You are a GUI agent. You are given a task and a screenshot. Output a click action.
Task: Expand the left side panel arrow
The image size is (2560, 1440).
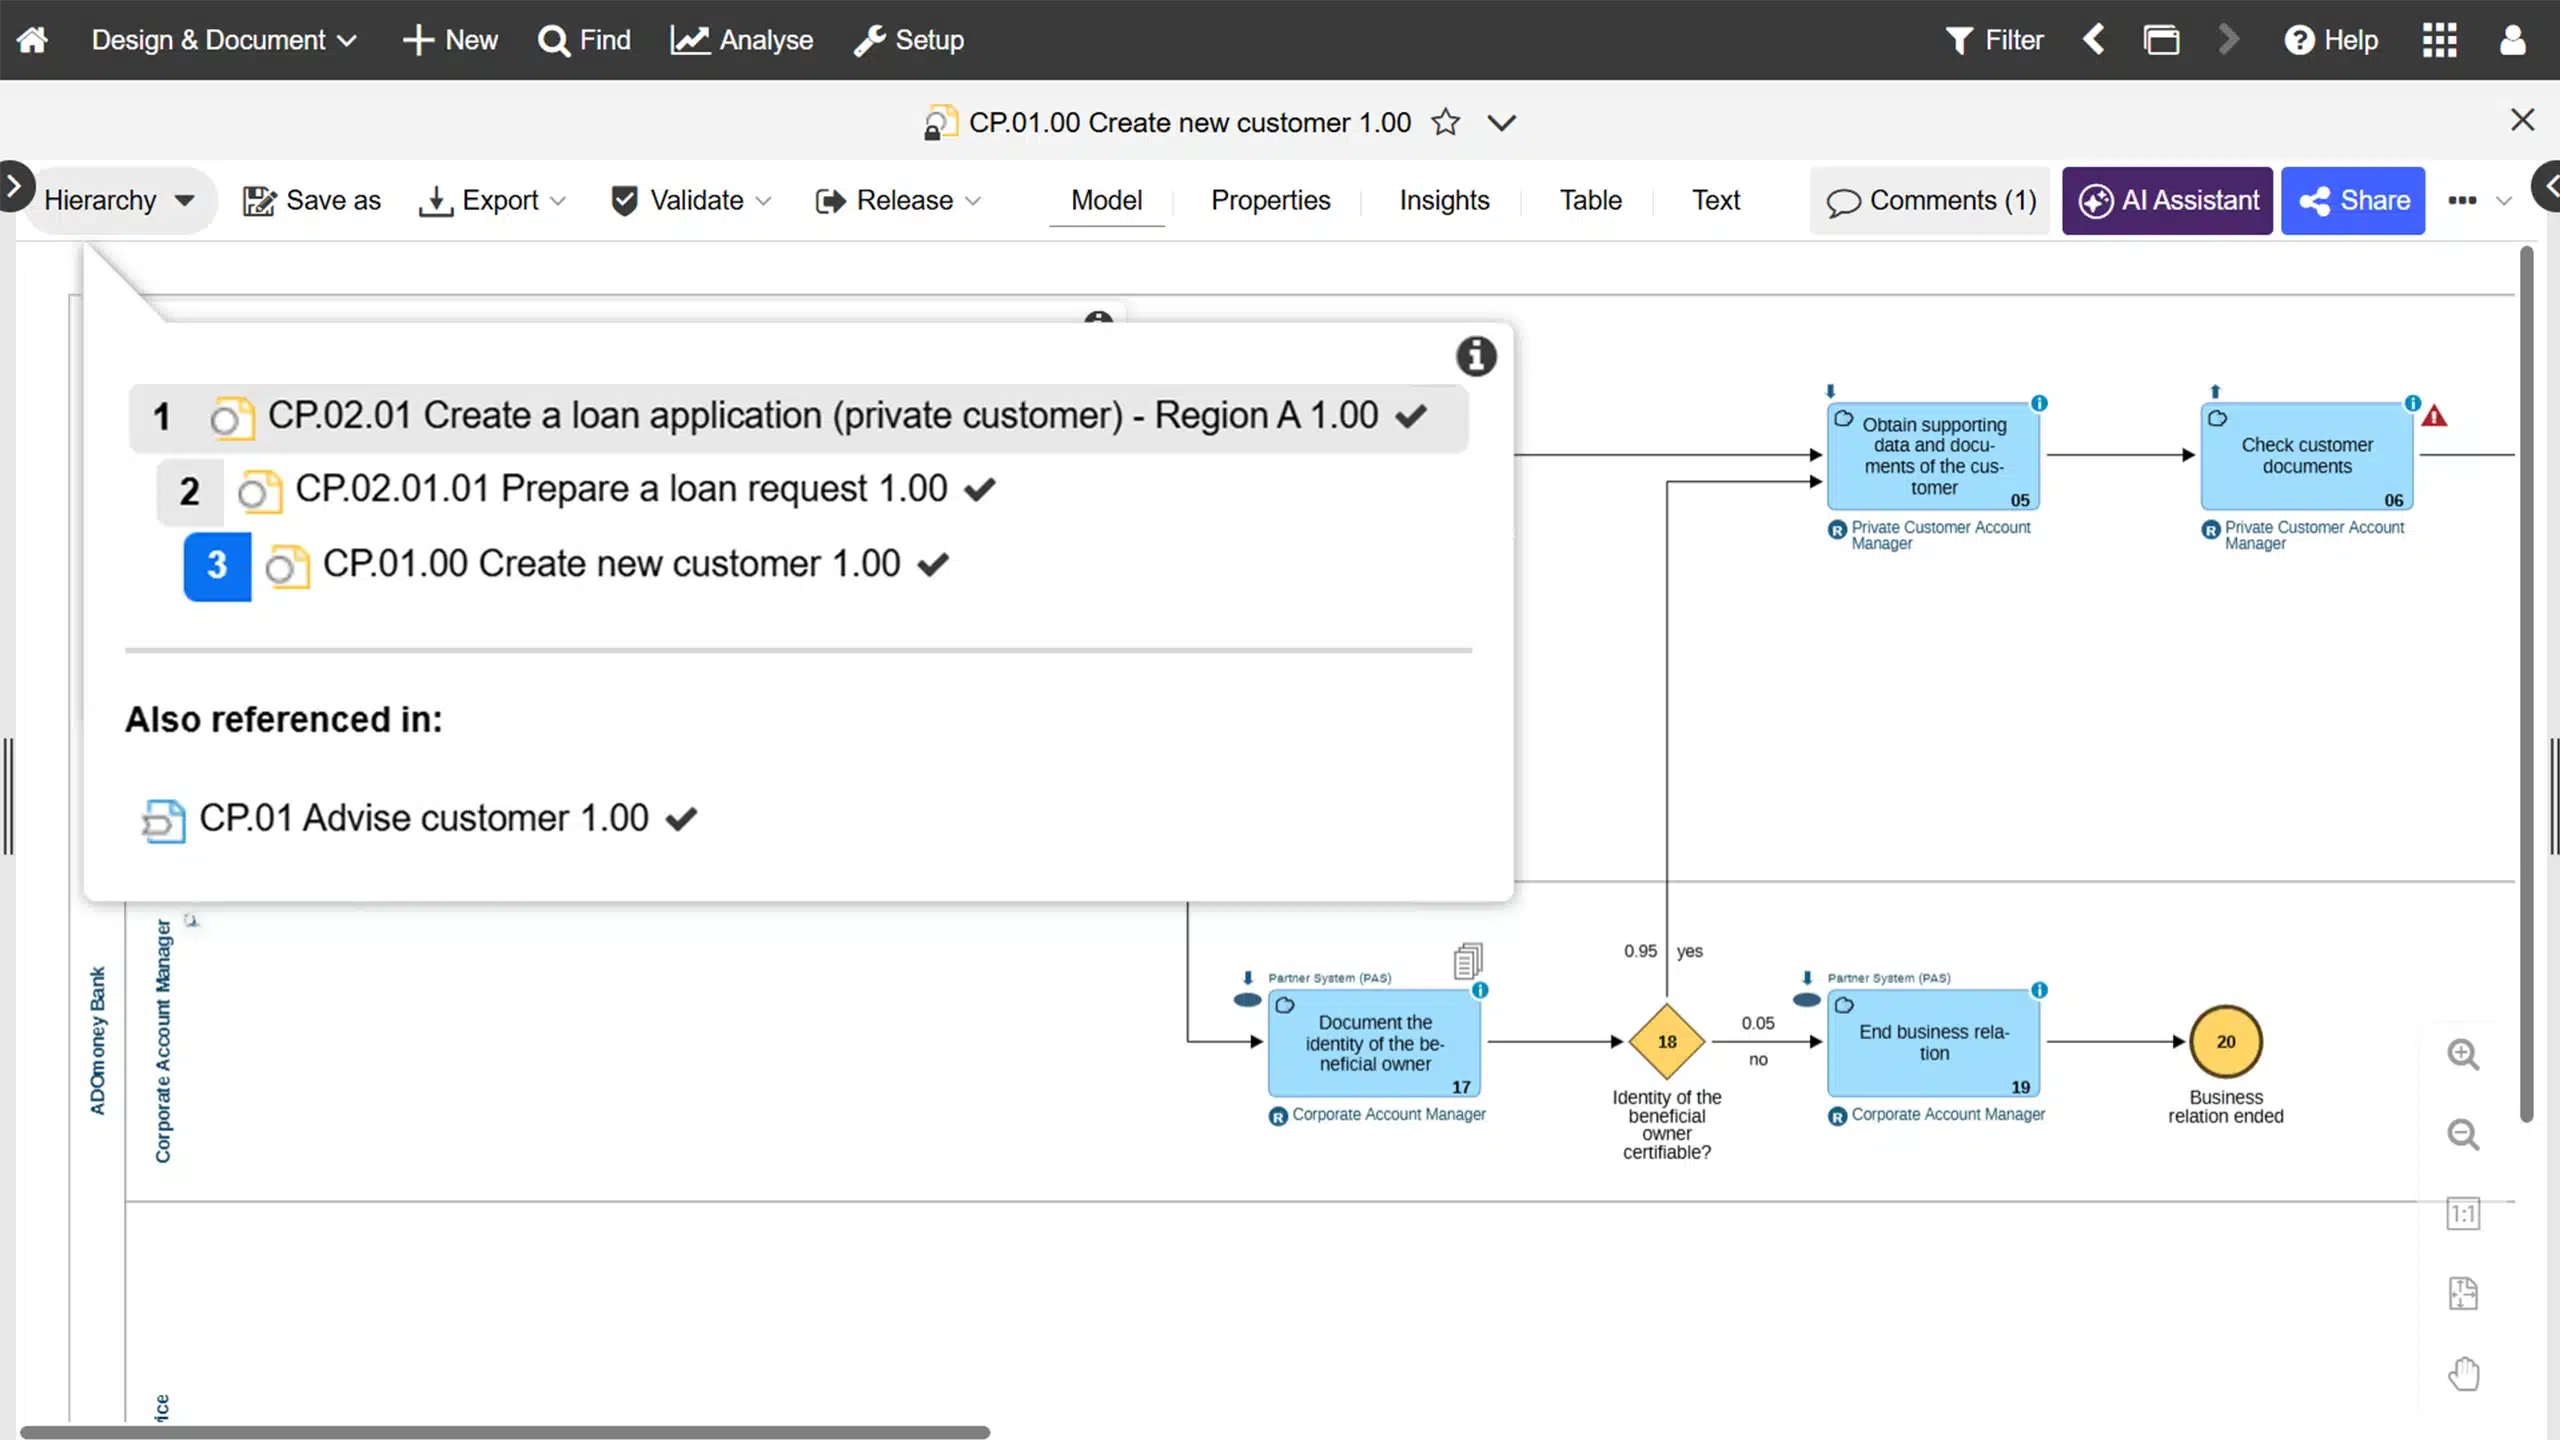tap(14, 186)
